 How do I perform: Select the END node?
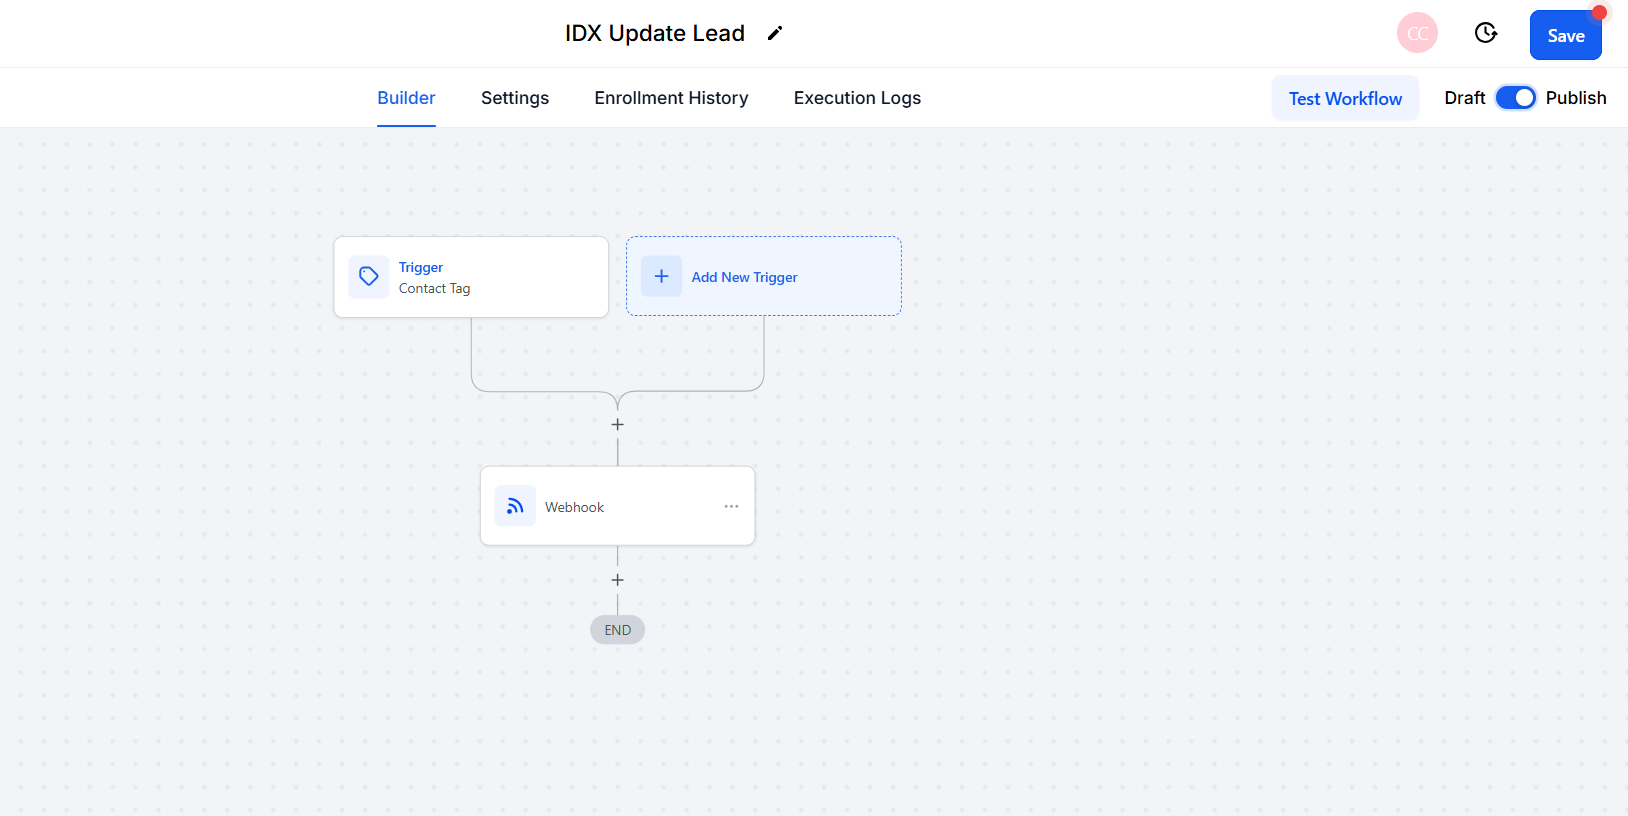click(618, 630)
